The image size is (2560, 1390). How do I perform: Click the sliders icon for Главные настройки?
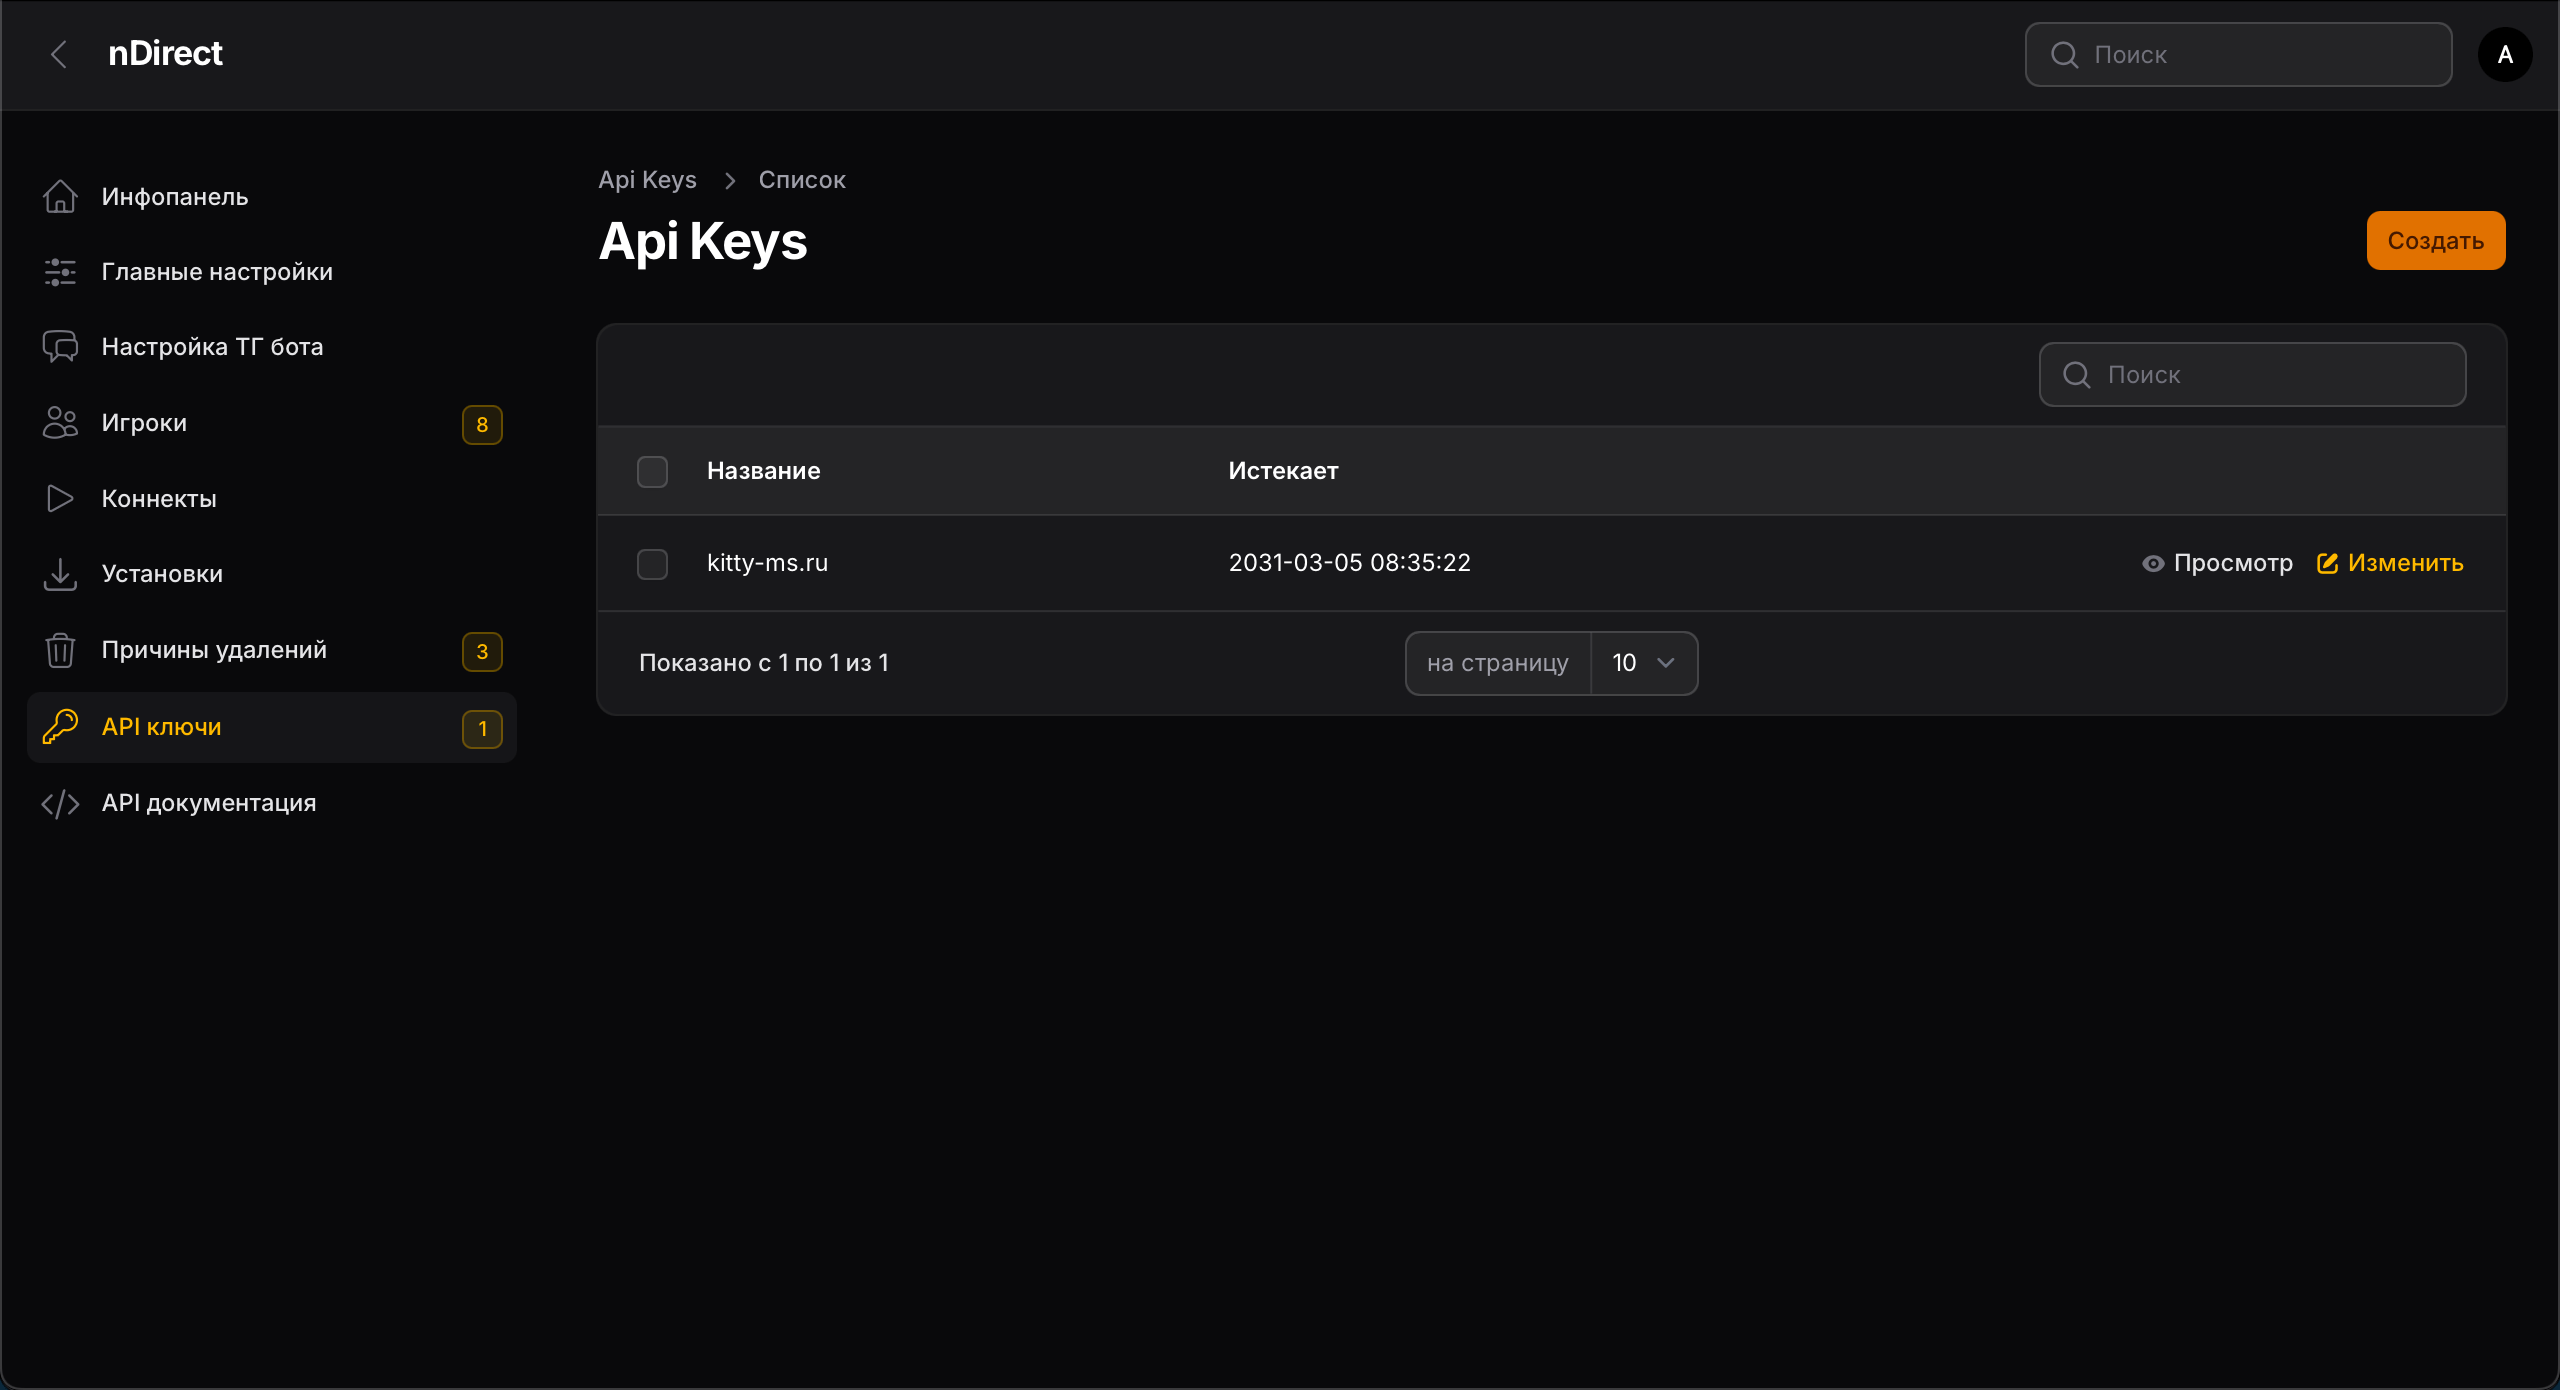pos(60,272)
